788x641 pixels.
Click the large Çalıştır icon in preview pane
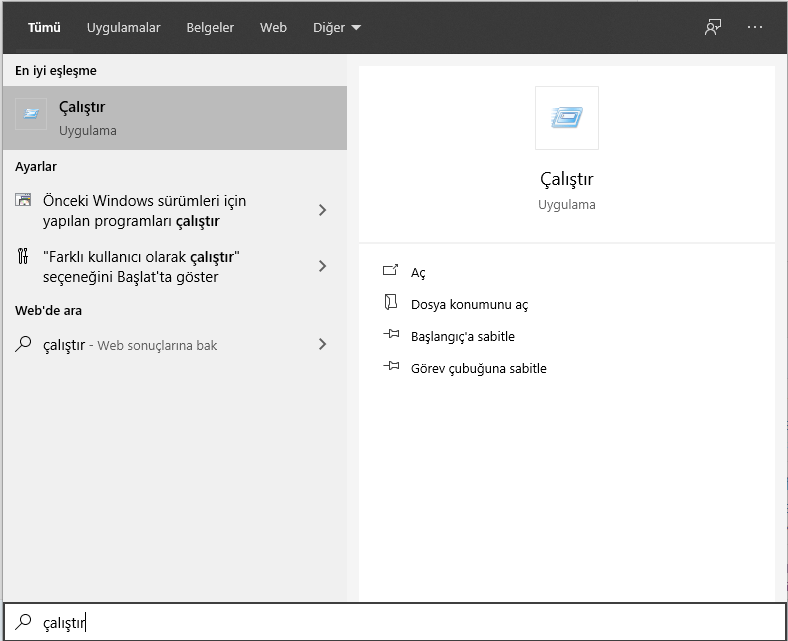[567, 118]
